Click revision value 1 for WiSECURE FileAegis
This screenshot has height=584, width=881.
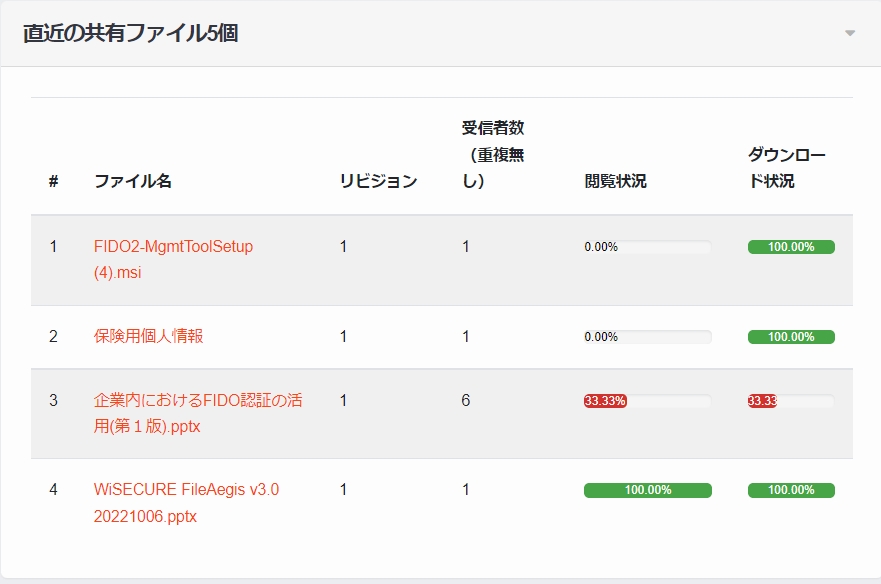343,490
